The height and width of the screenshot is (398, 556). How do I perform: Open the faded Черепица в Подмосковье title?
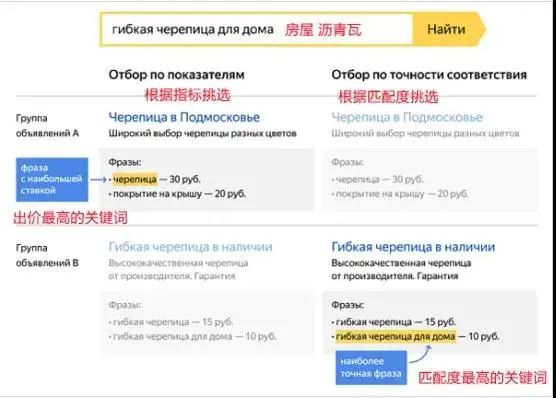407,117
